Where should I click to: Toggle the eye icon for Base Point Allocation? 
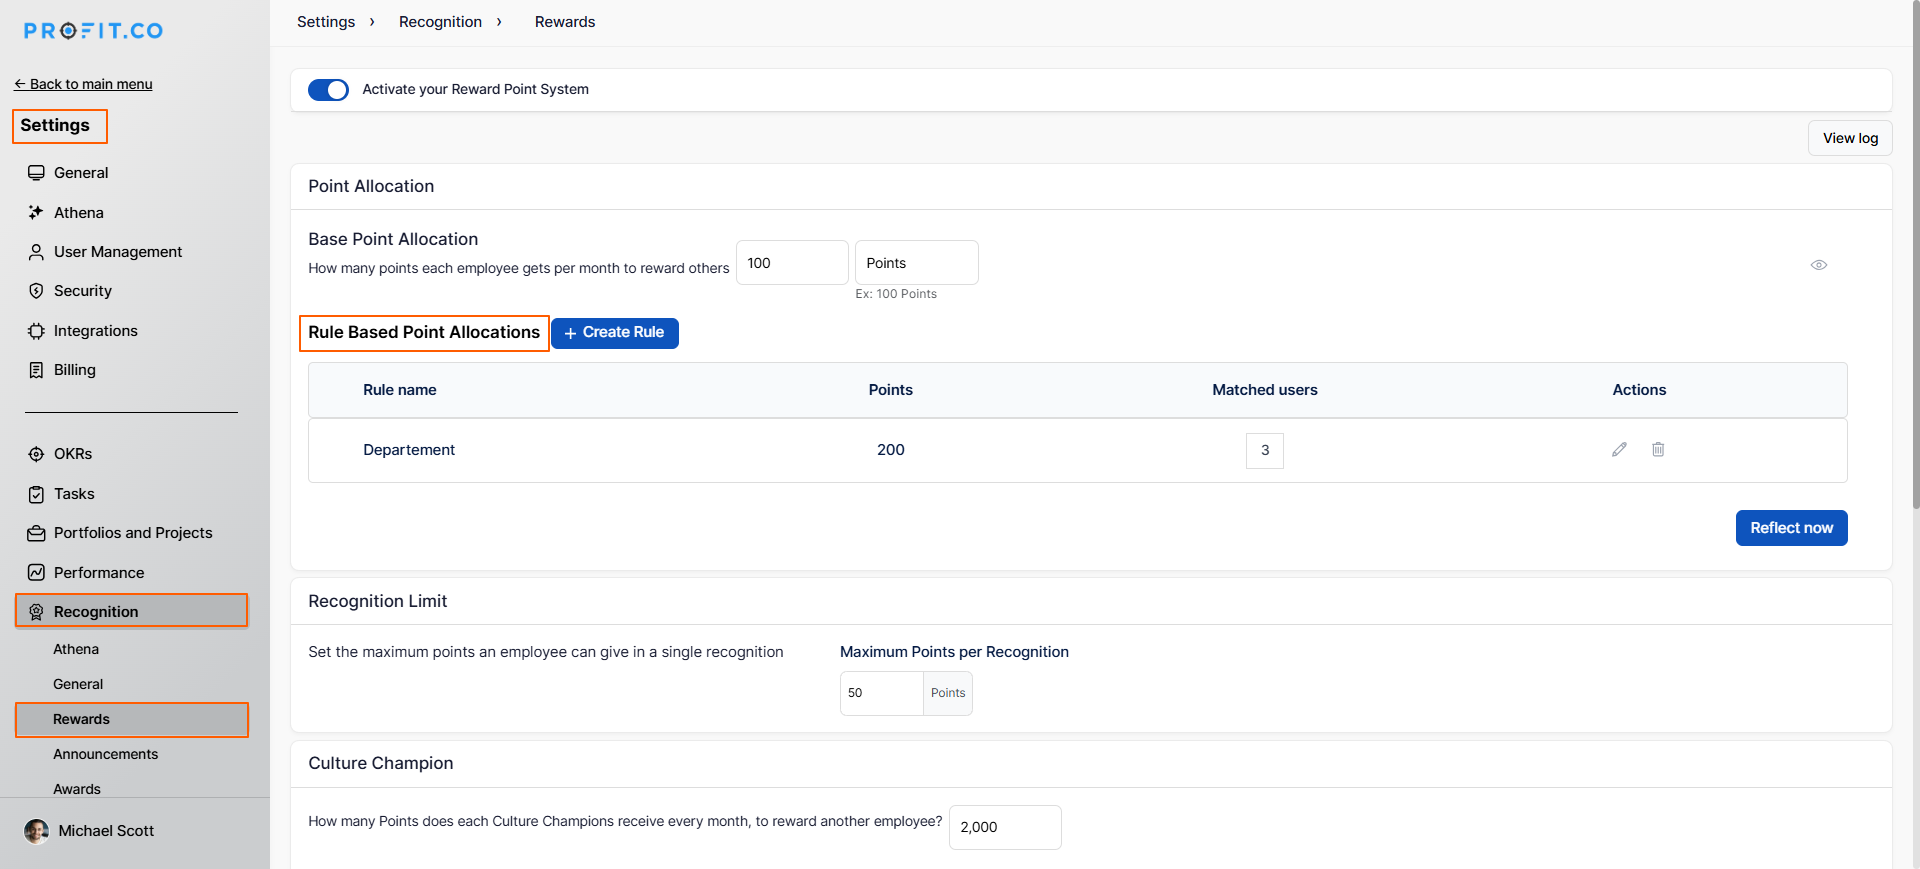[1818, 265]
